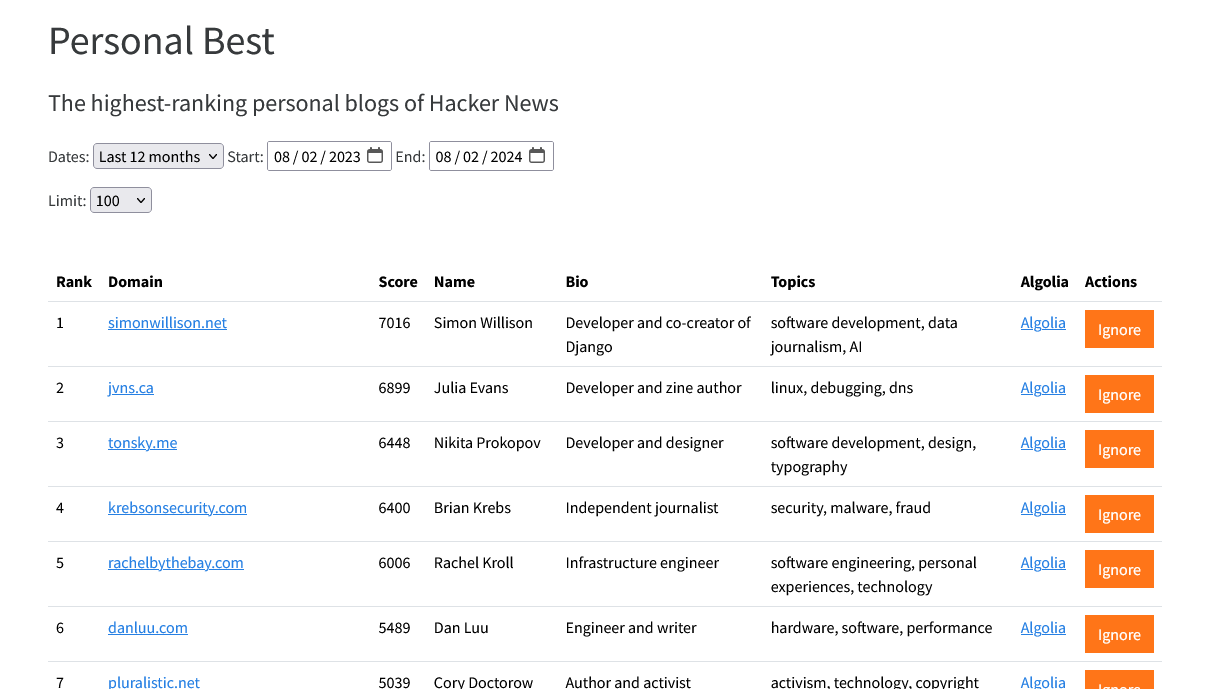Click the score value 6448
The width and height of the screenshot is (1210, 689).
[394, 443]
